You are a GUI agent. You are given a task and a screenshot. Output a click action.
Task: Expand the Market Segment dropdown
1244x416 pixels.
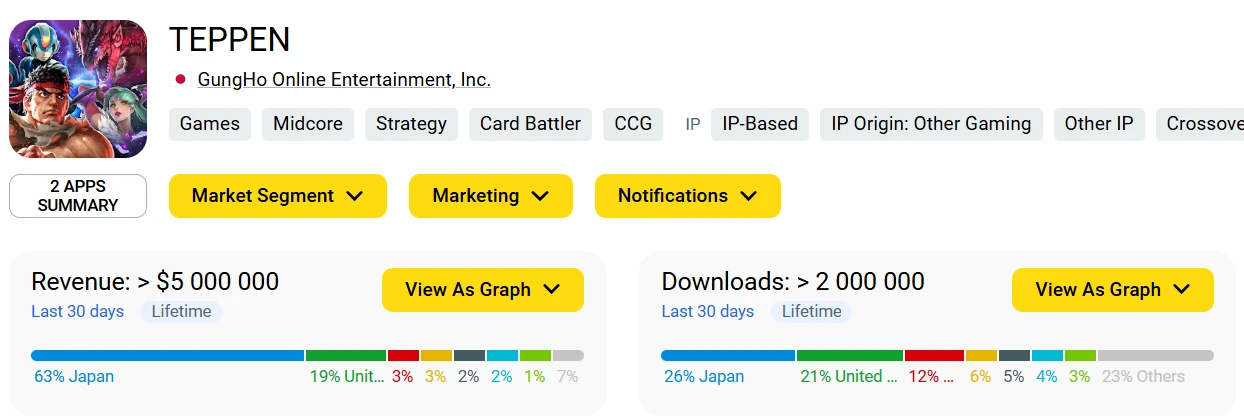click(277, 196)
